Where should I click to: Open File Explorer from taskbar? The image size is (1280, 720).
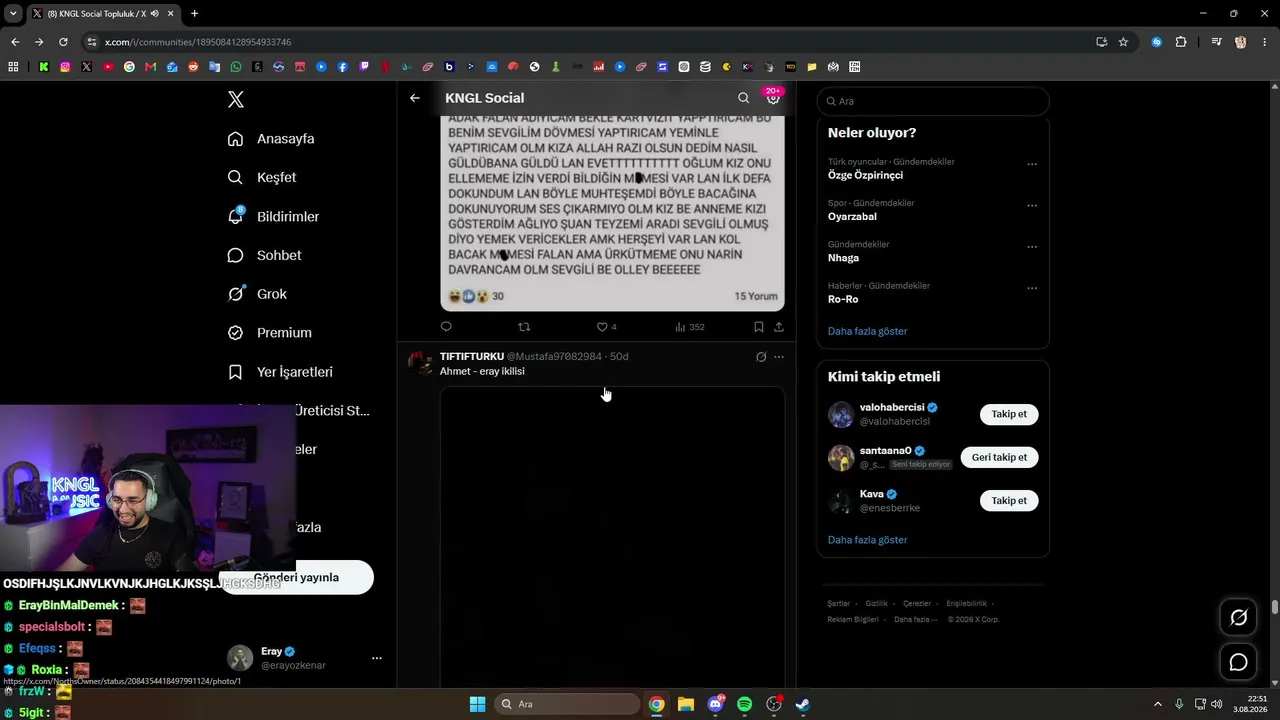point(686,704)
